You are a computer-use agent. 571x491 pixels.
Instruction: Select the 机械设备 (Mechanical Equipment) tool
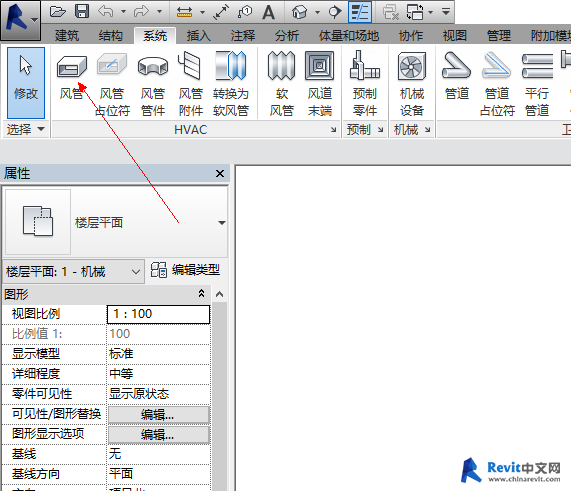pos(412,84)
